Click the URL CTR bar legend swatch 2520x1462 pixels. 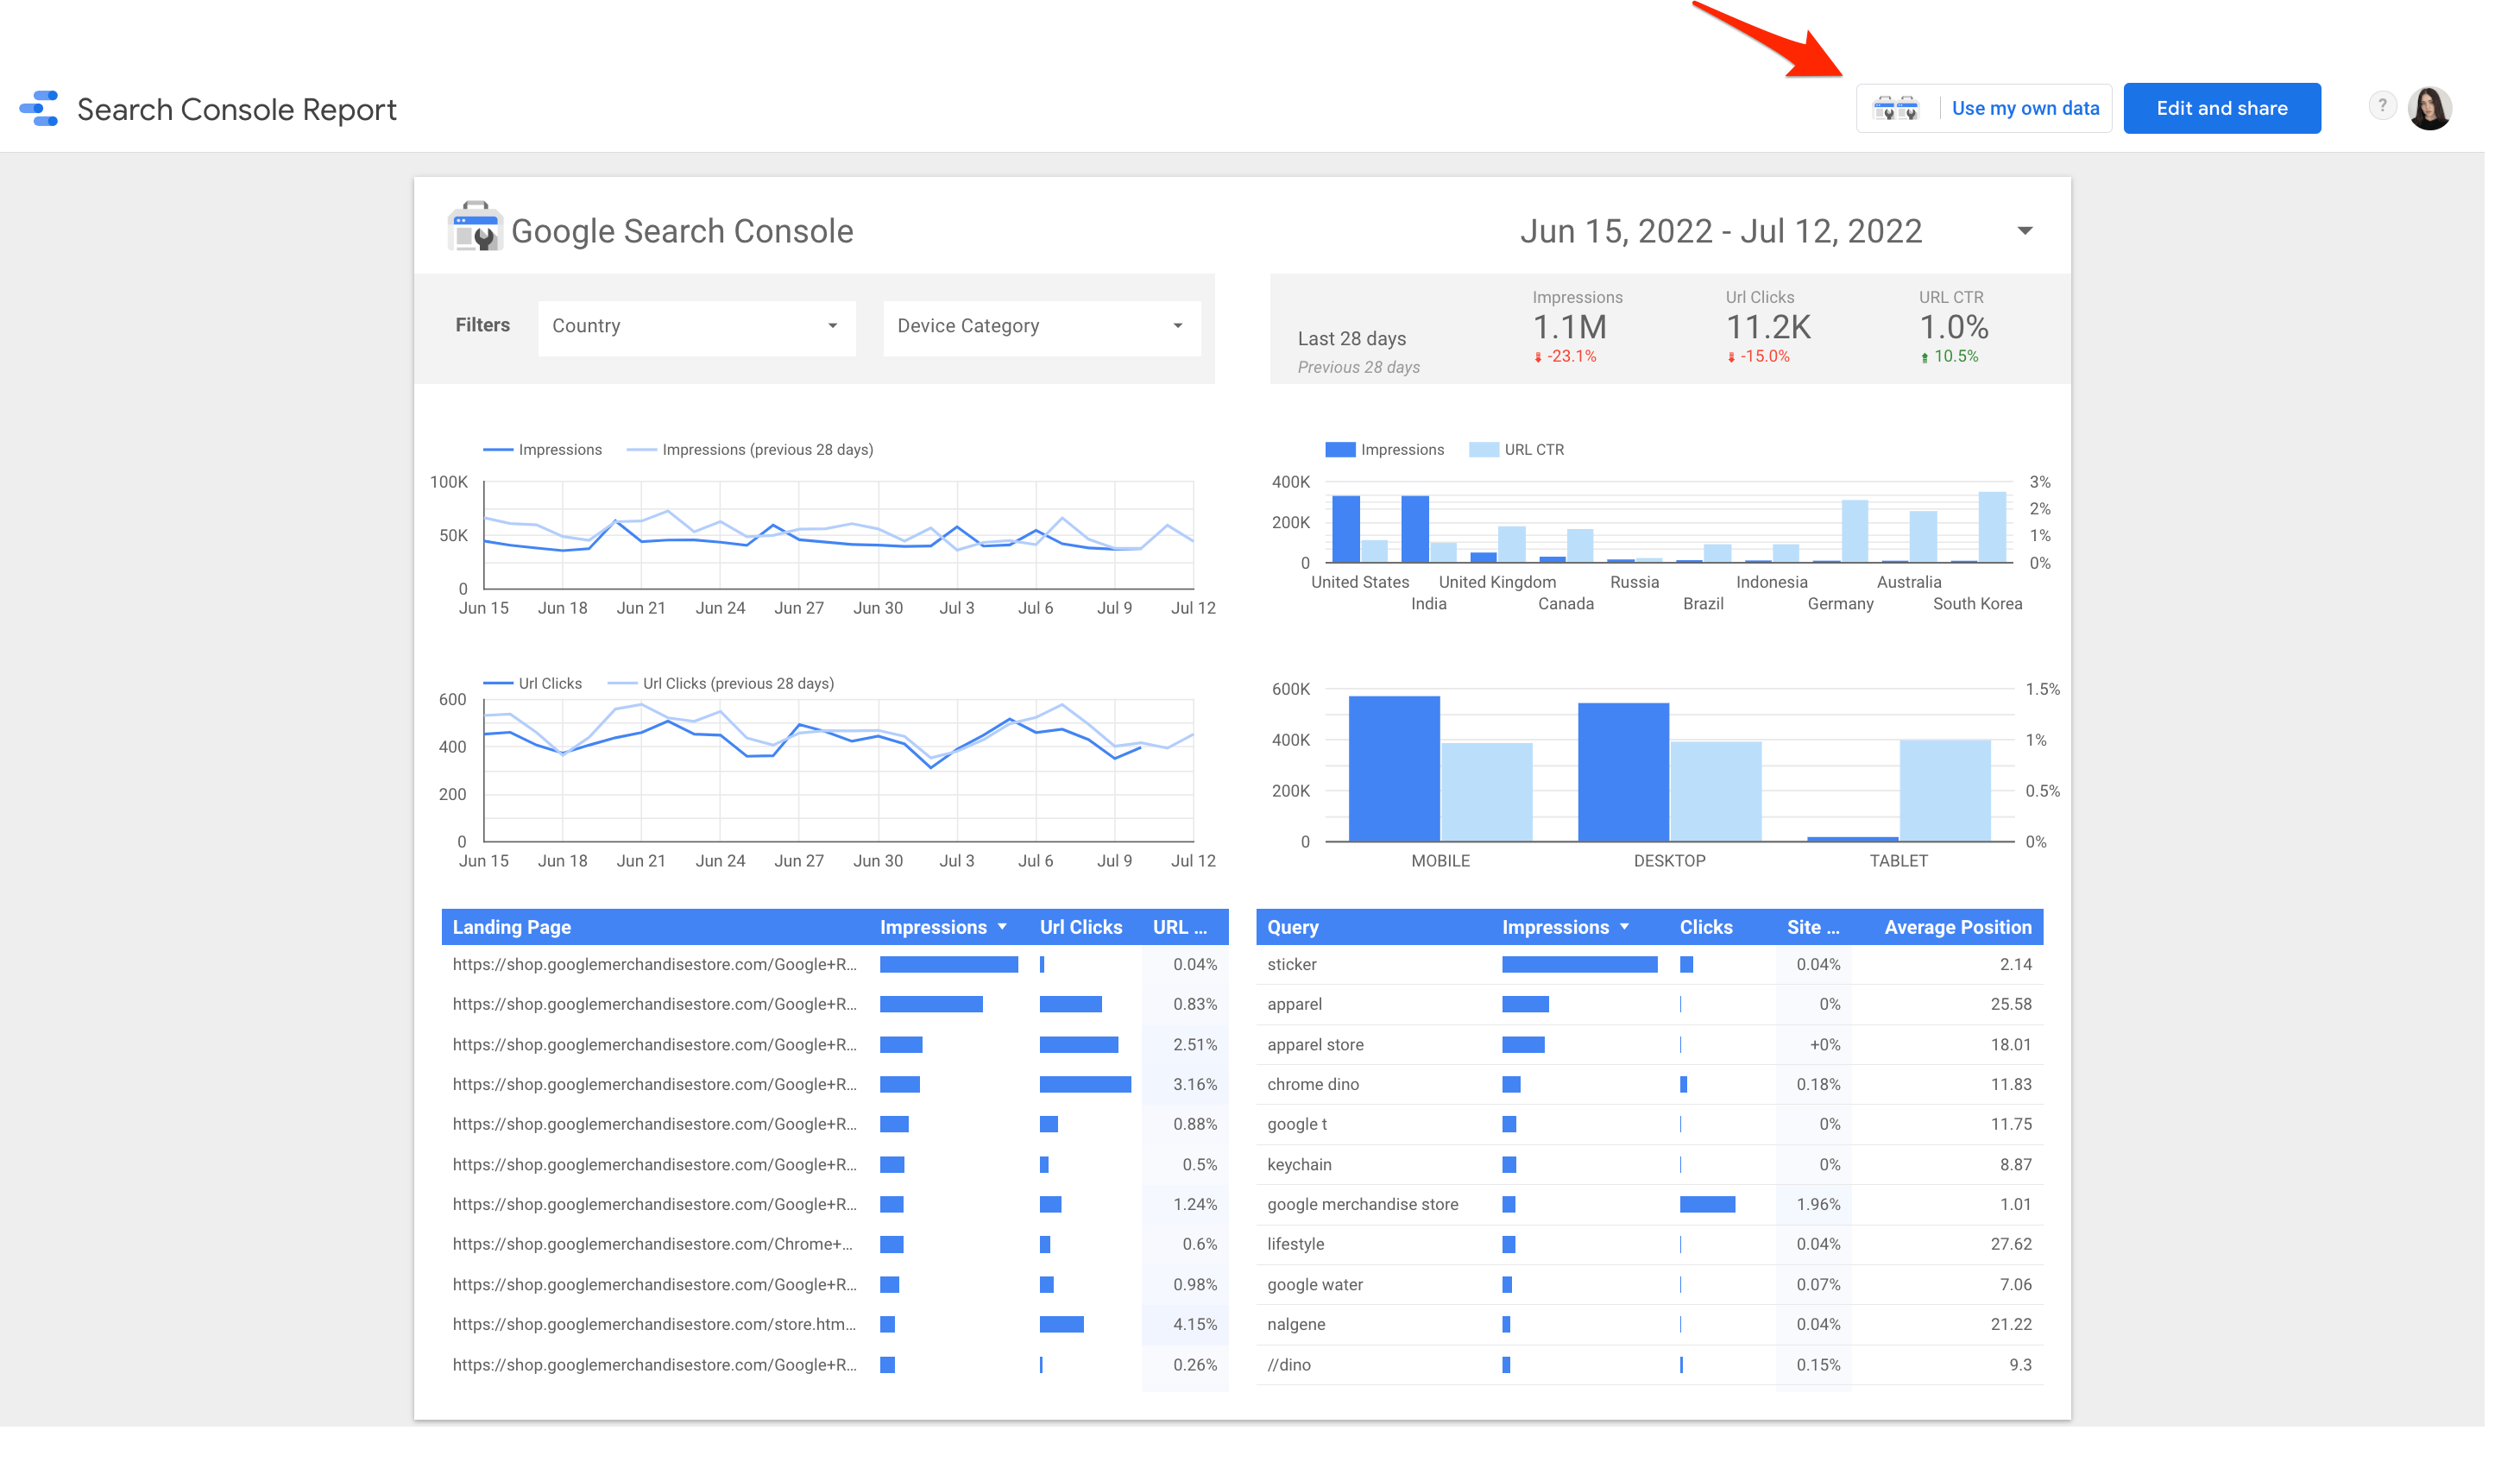[x=1483, y=450]
